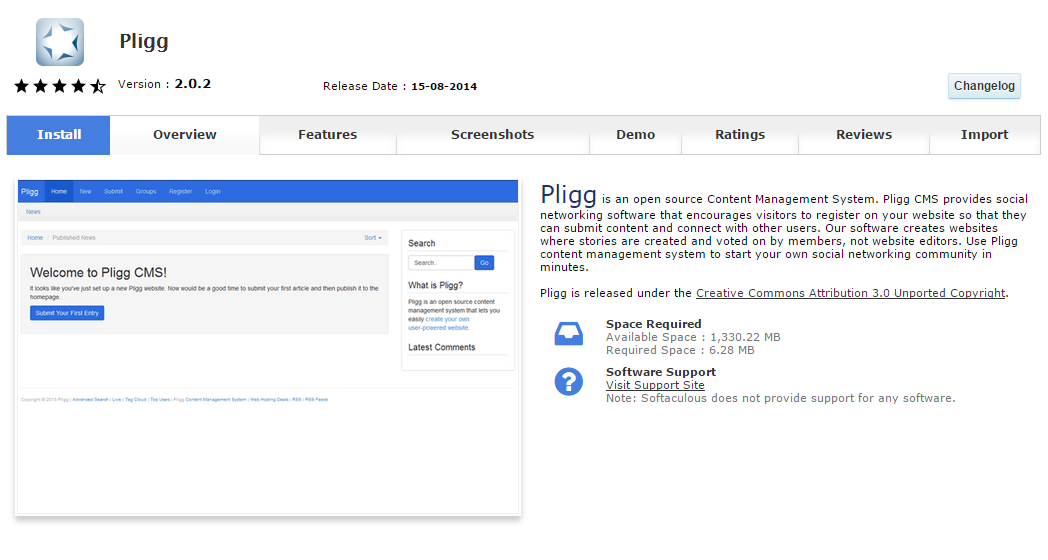Click the Pligg star logo icon
Image resolution: width=1048 pixels, height=560 pixels.
60,42
